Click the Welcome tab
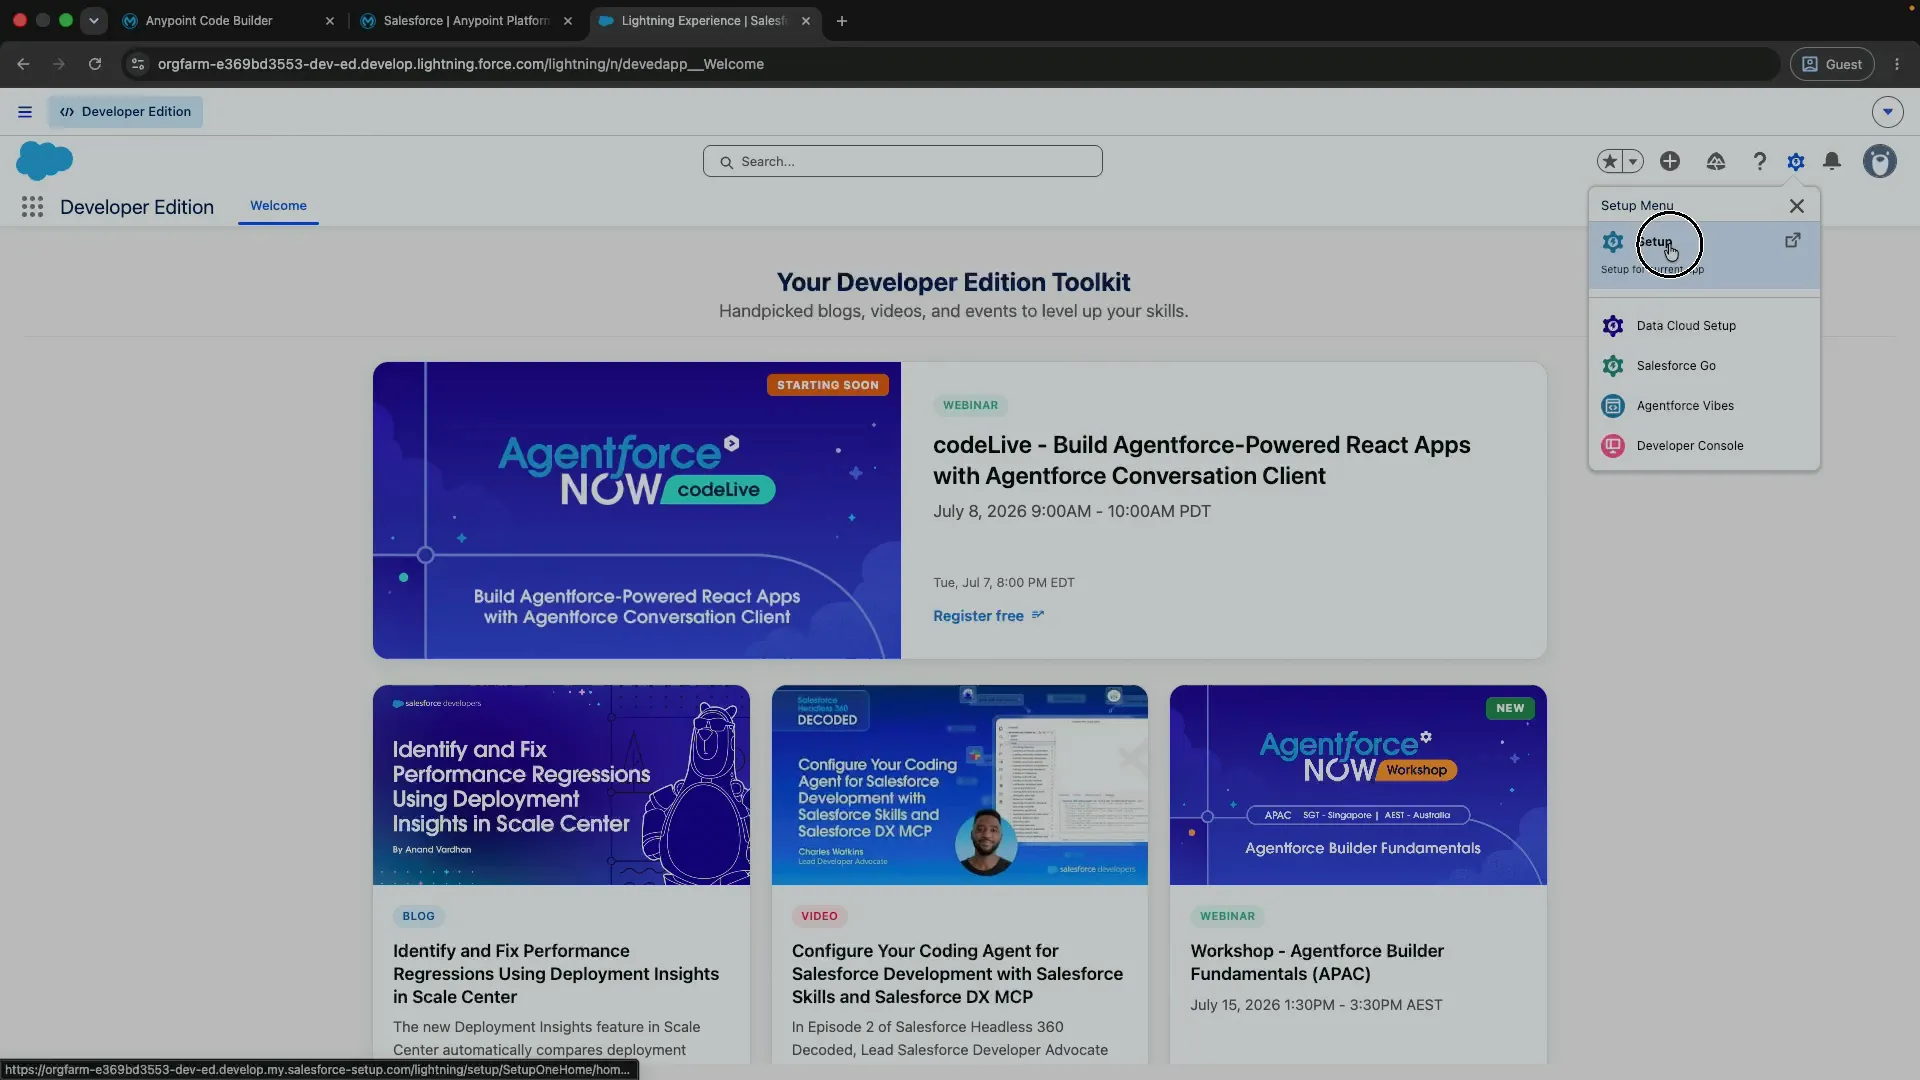 (278, 206)
